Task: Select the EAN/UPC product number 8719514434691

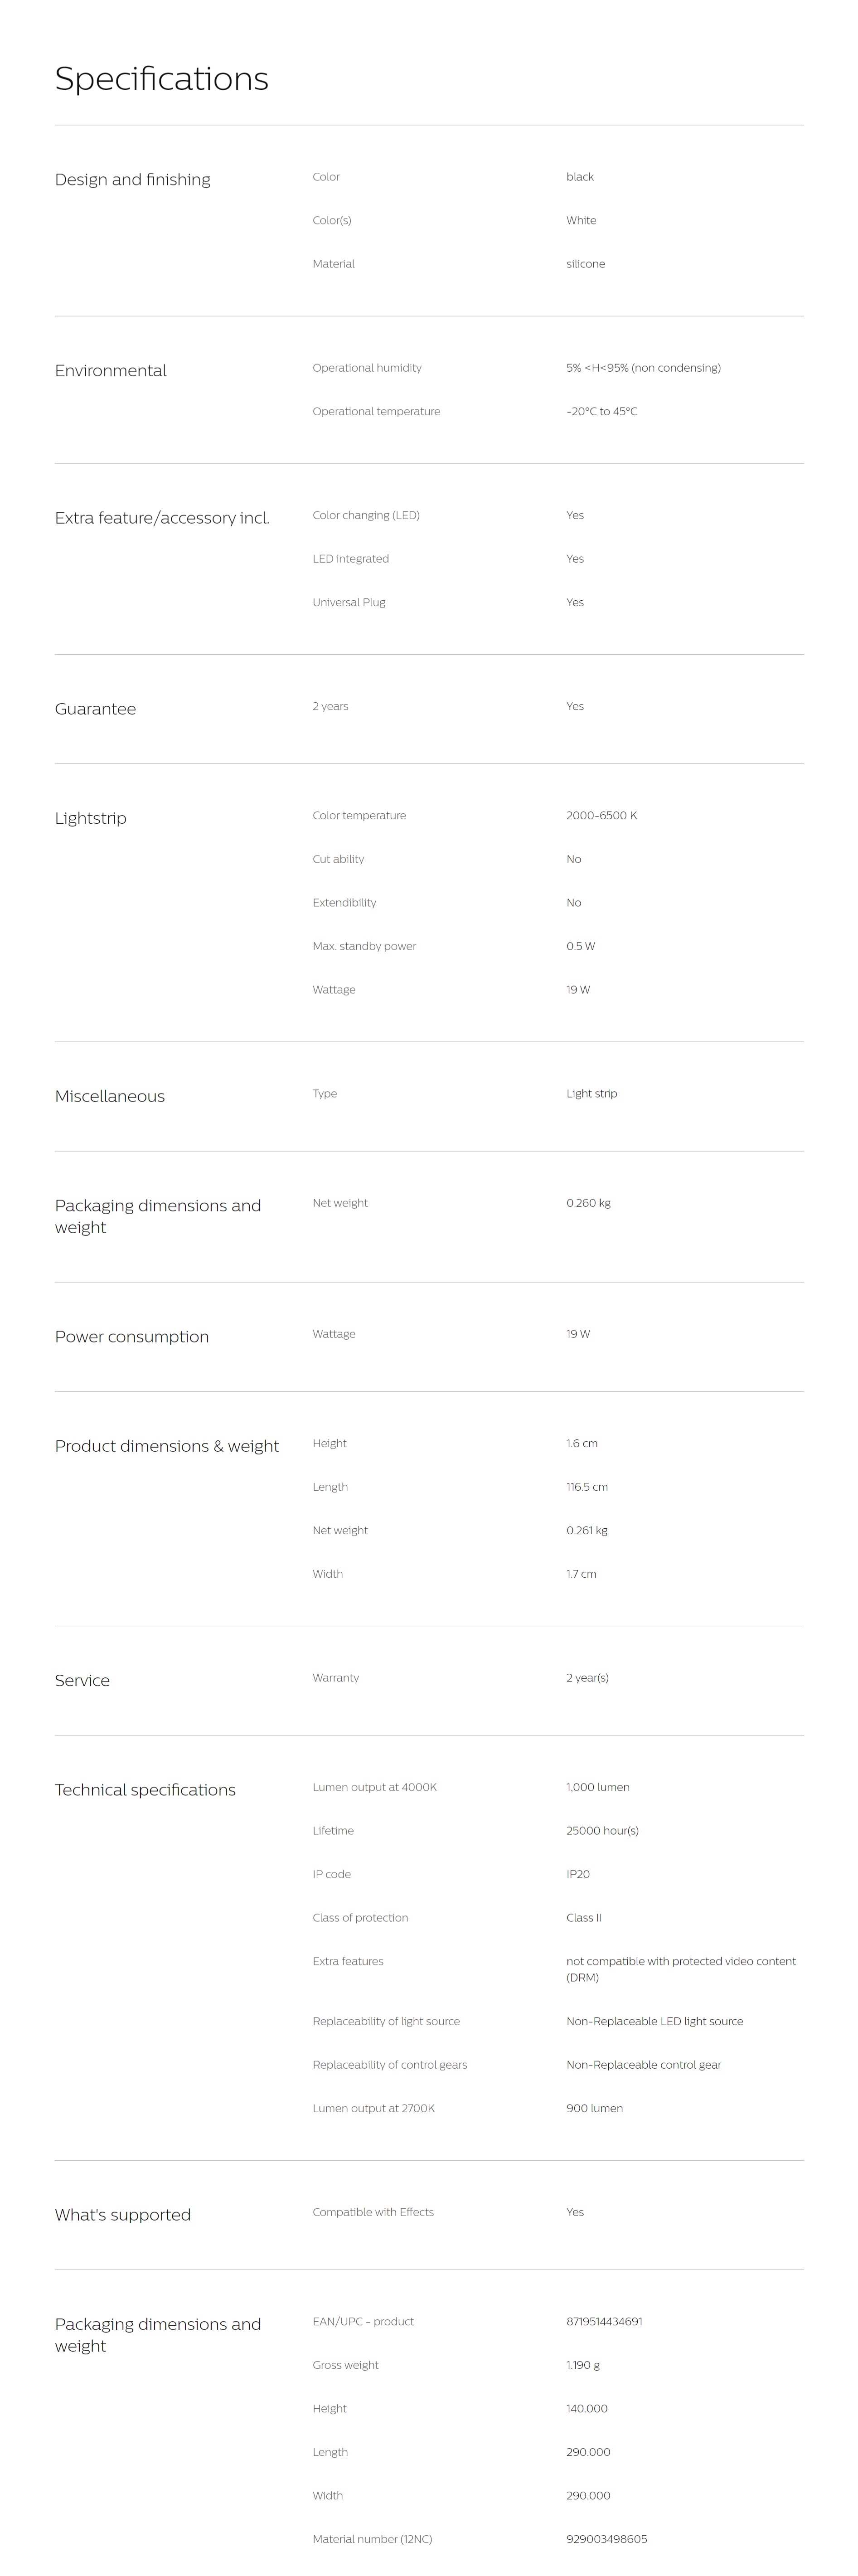Action: point(604,2321)
